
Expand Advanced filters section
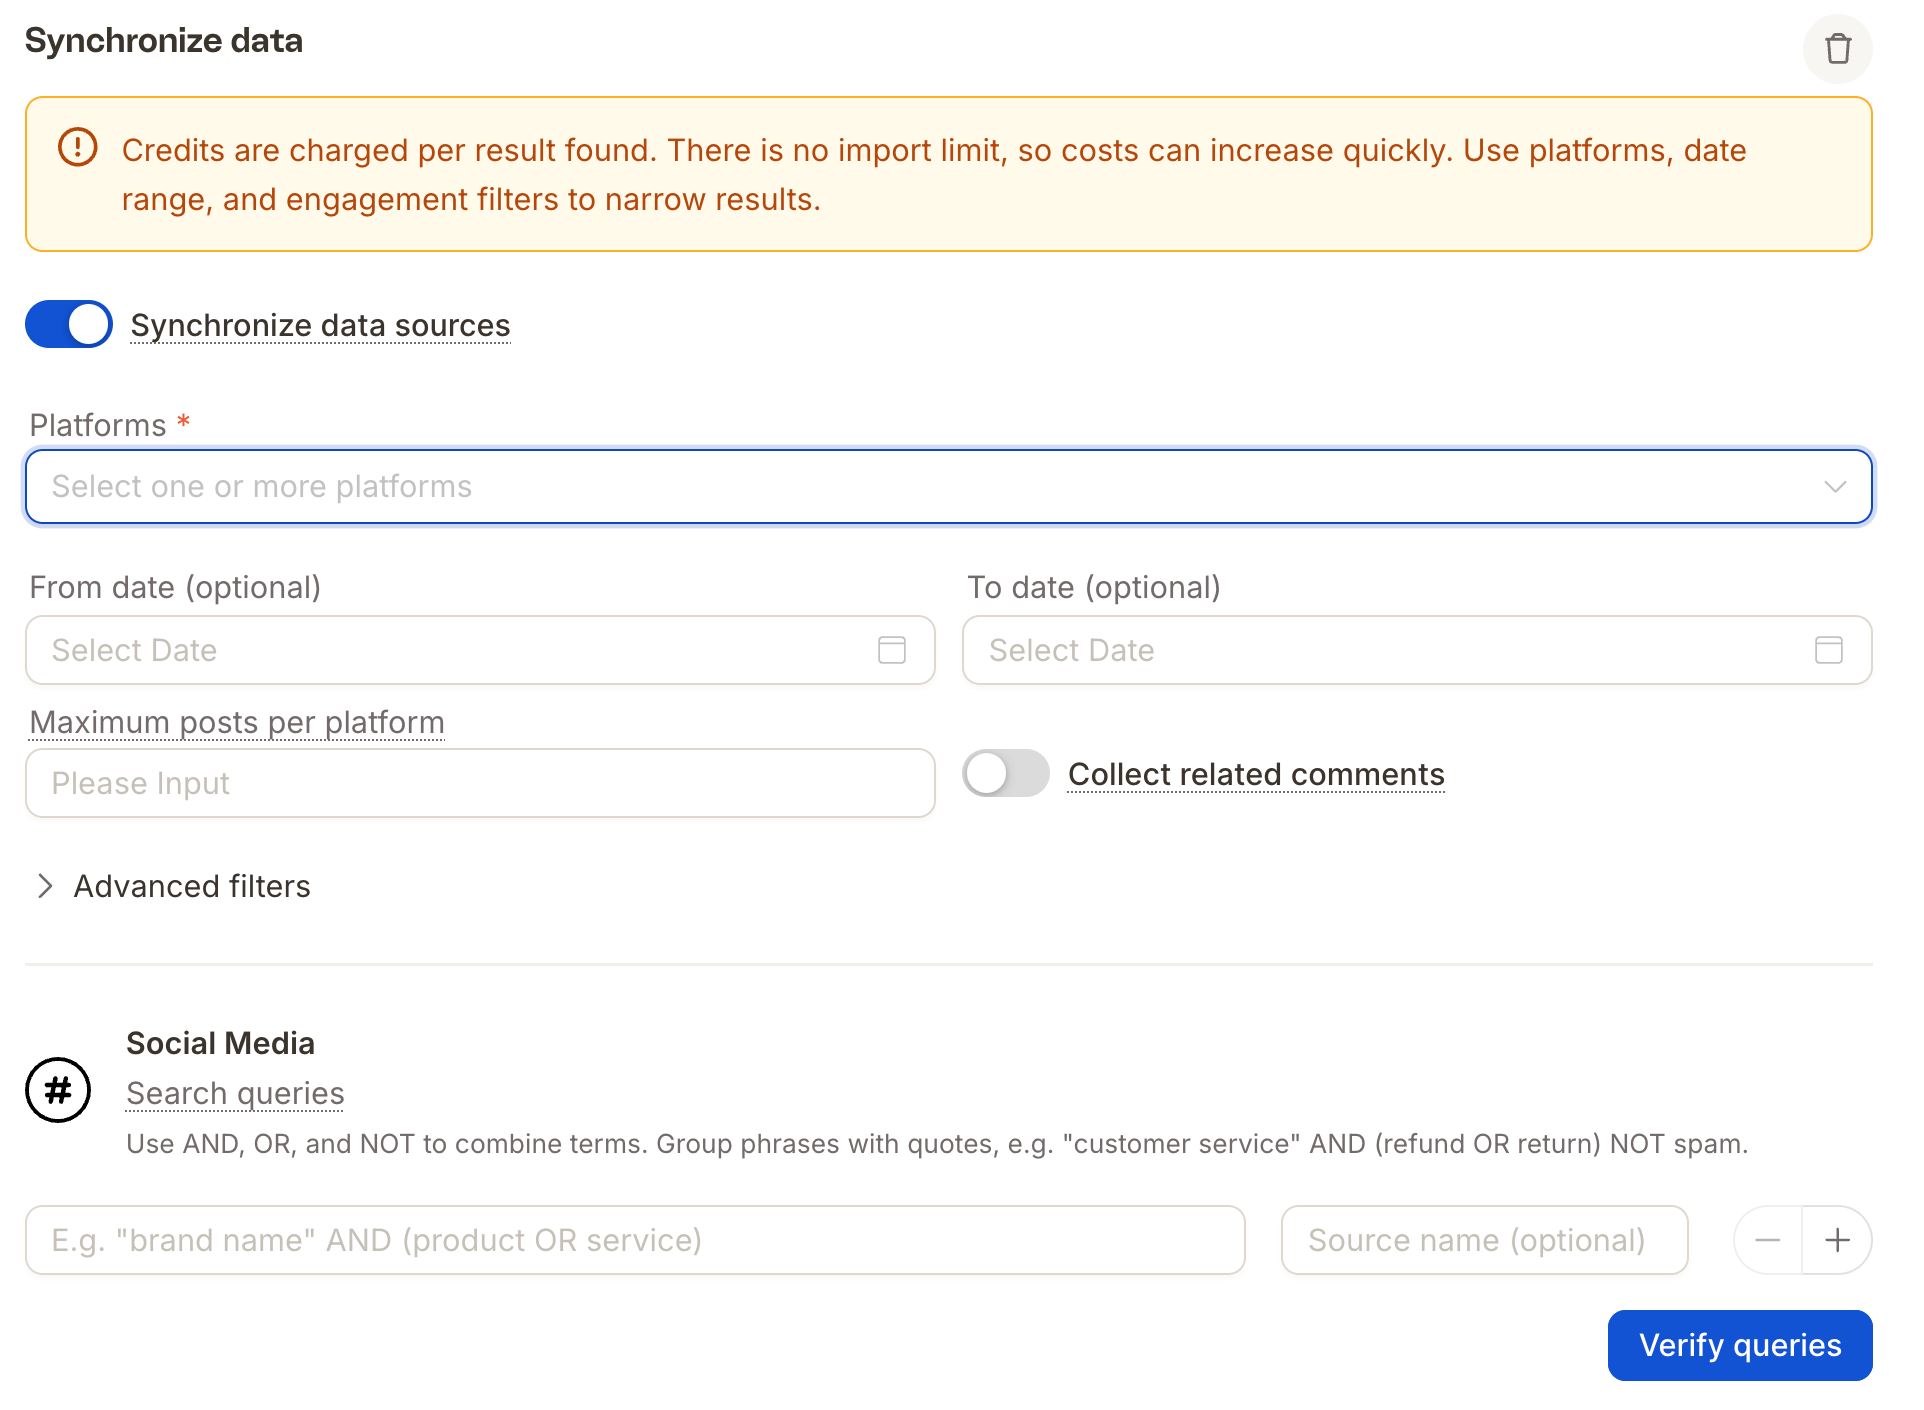(172, 886)
